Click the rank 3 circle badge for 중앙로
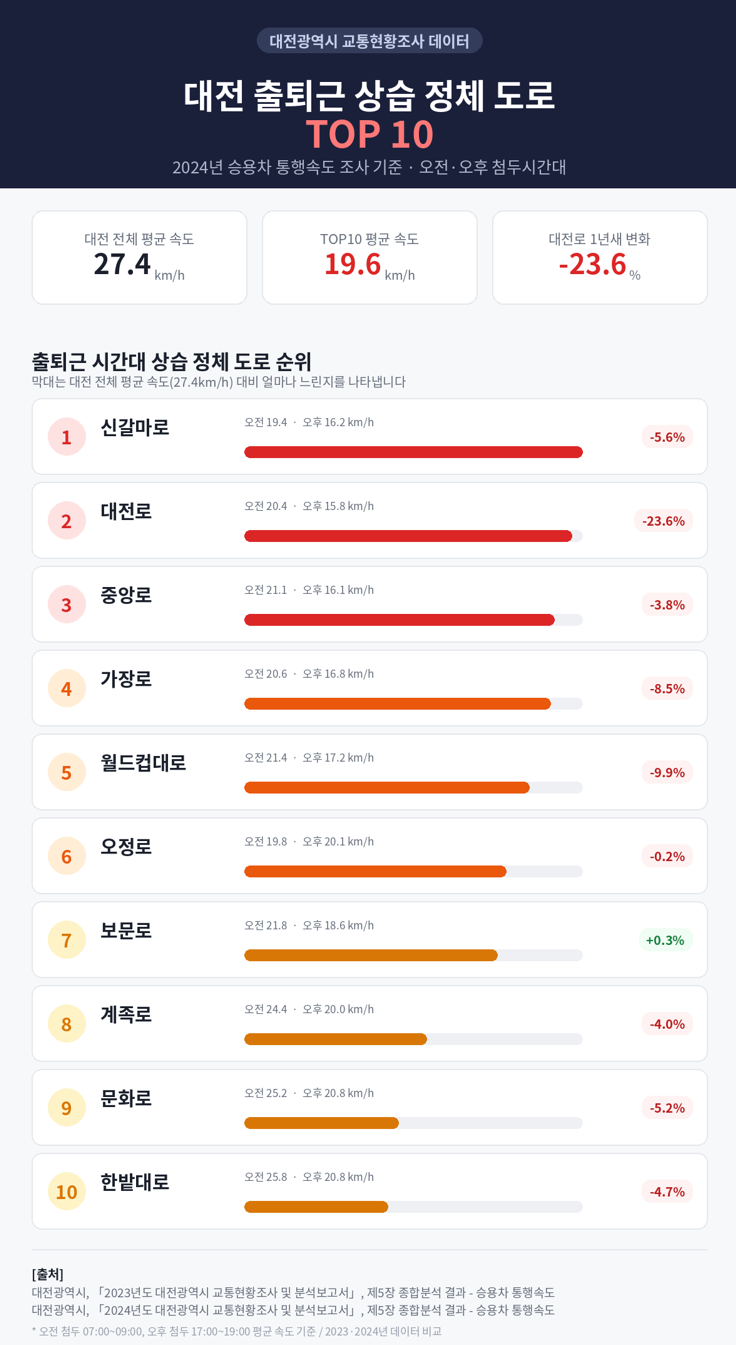This screenshot has height=1345, width=736. pyautogui.click(x=67, y=605)
